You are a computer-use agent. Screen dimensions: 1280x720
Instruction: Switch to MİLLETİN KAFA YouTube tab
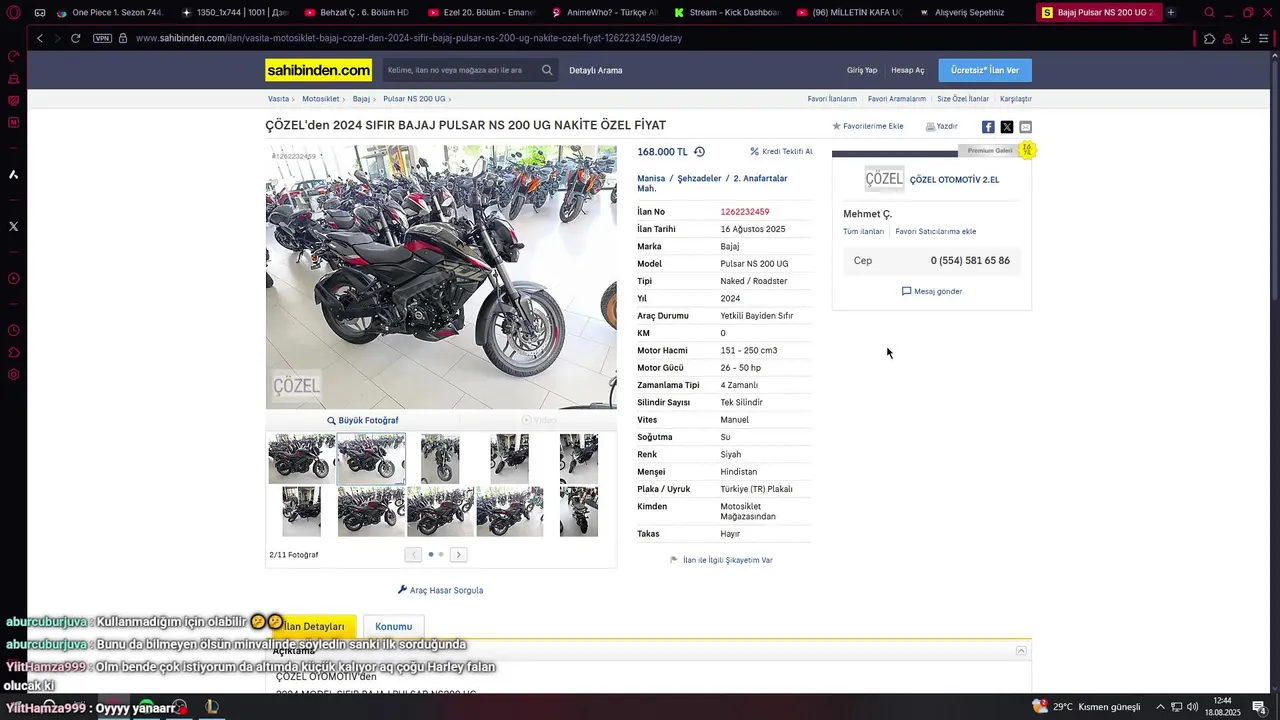click(x=851, y=13)
